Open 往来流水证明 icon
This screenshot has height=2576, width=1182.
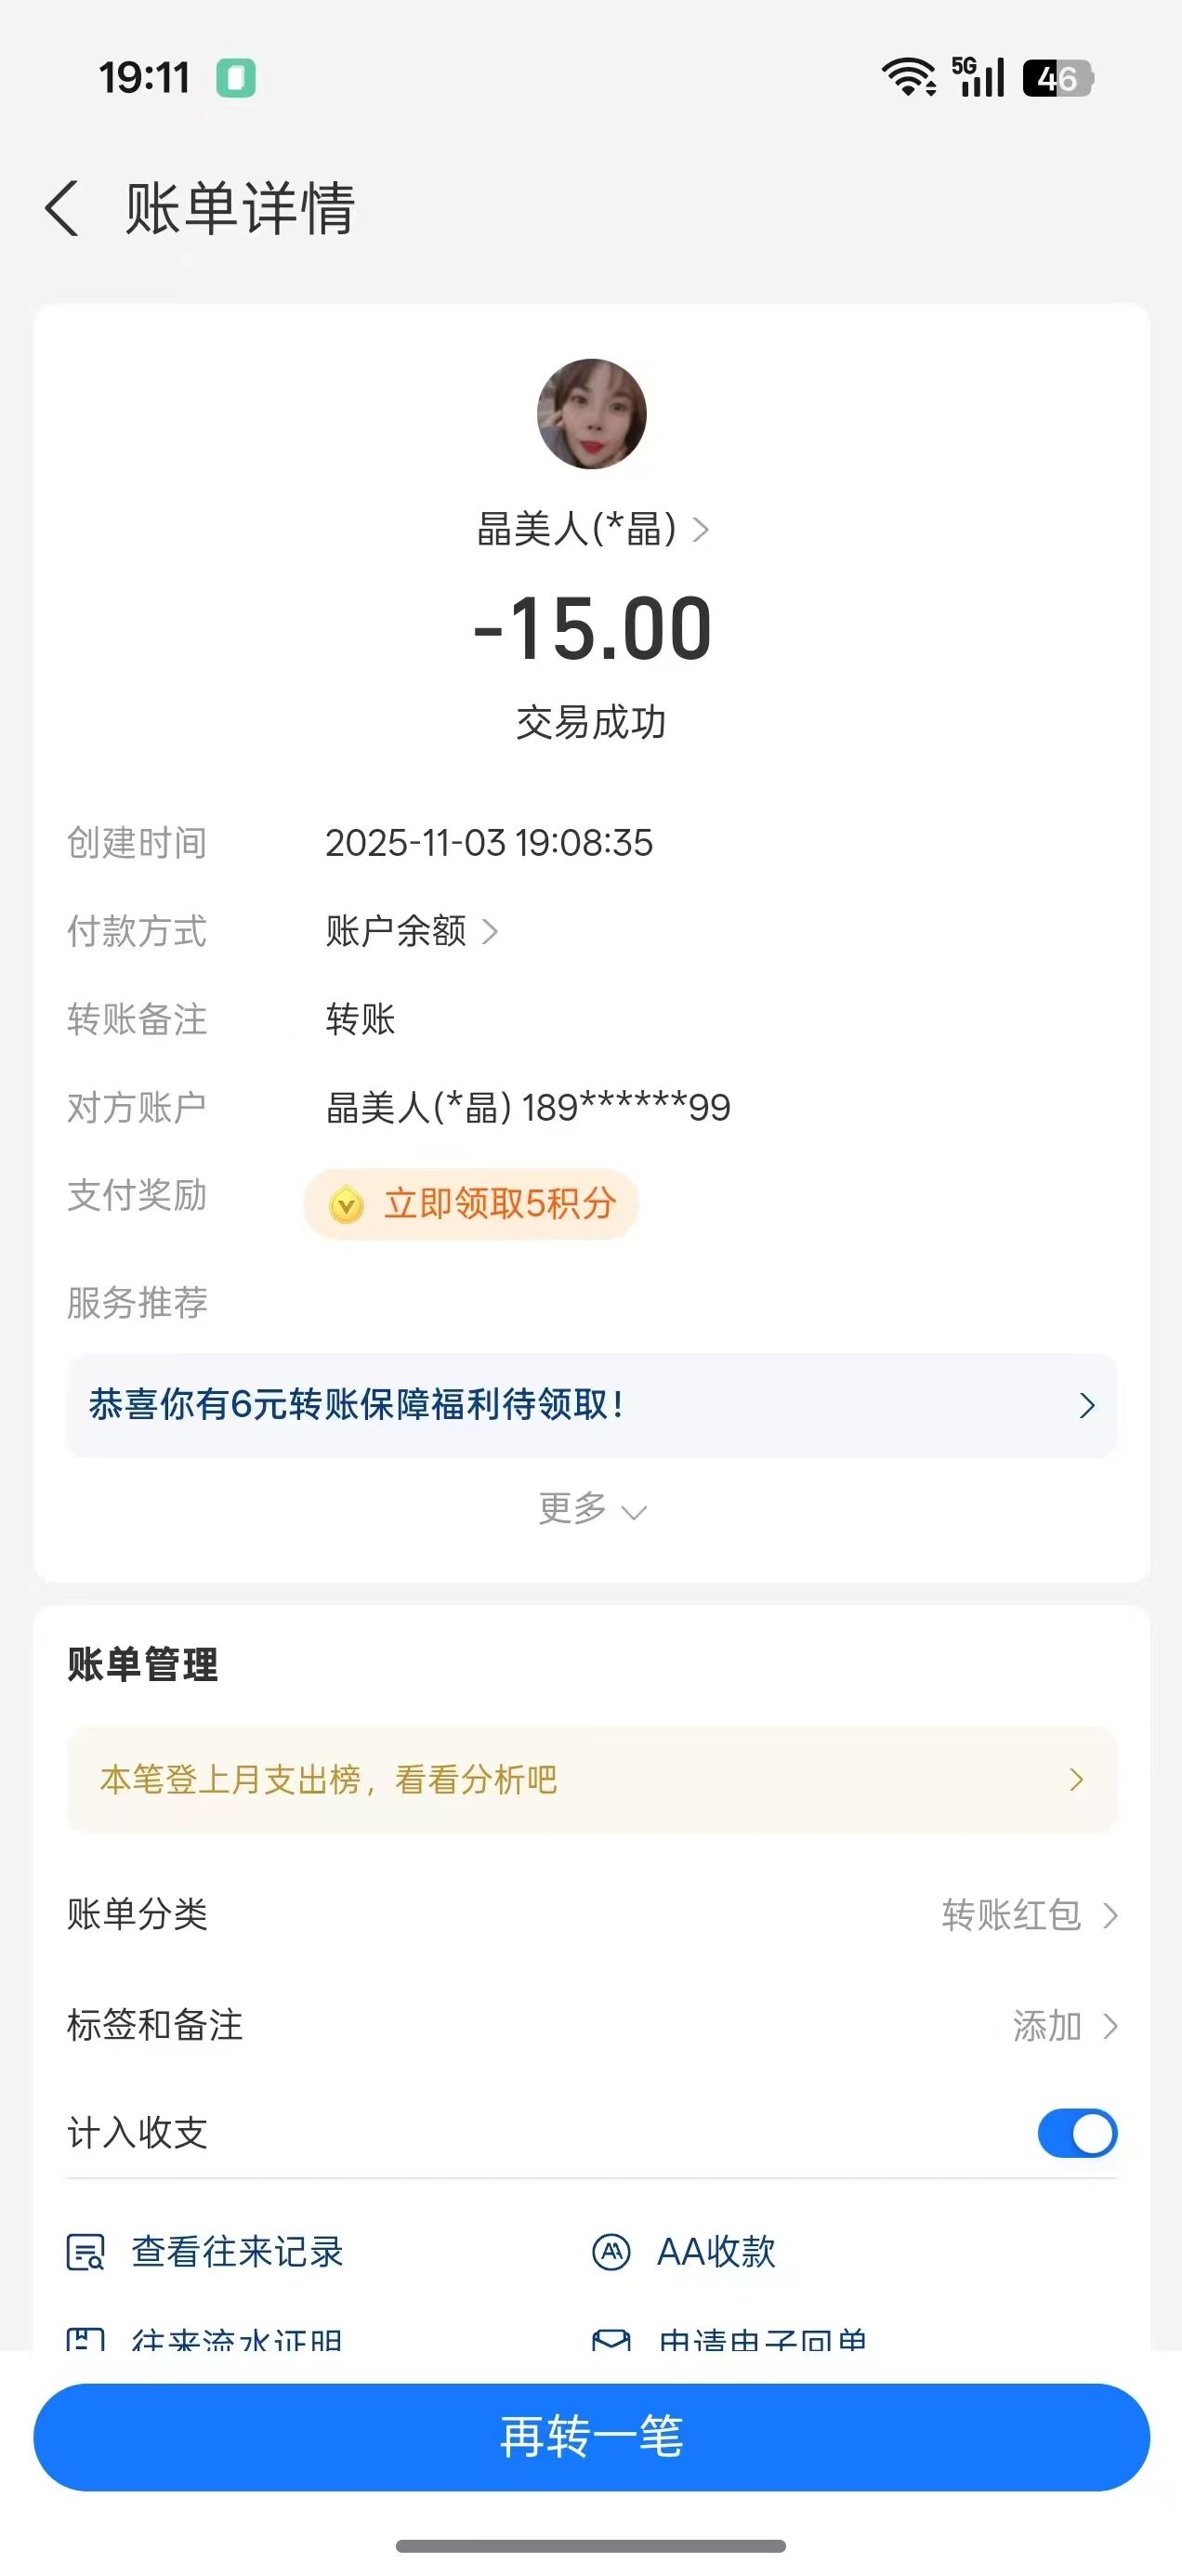(85, 2338)
